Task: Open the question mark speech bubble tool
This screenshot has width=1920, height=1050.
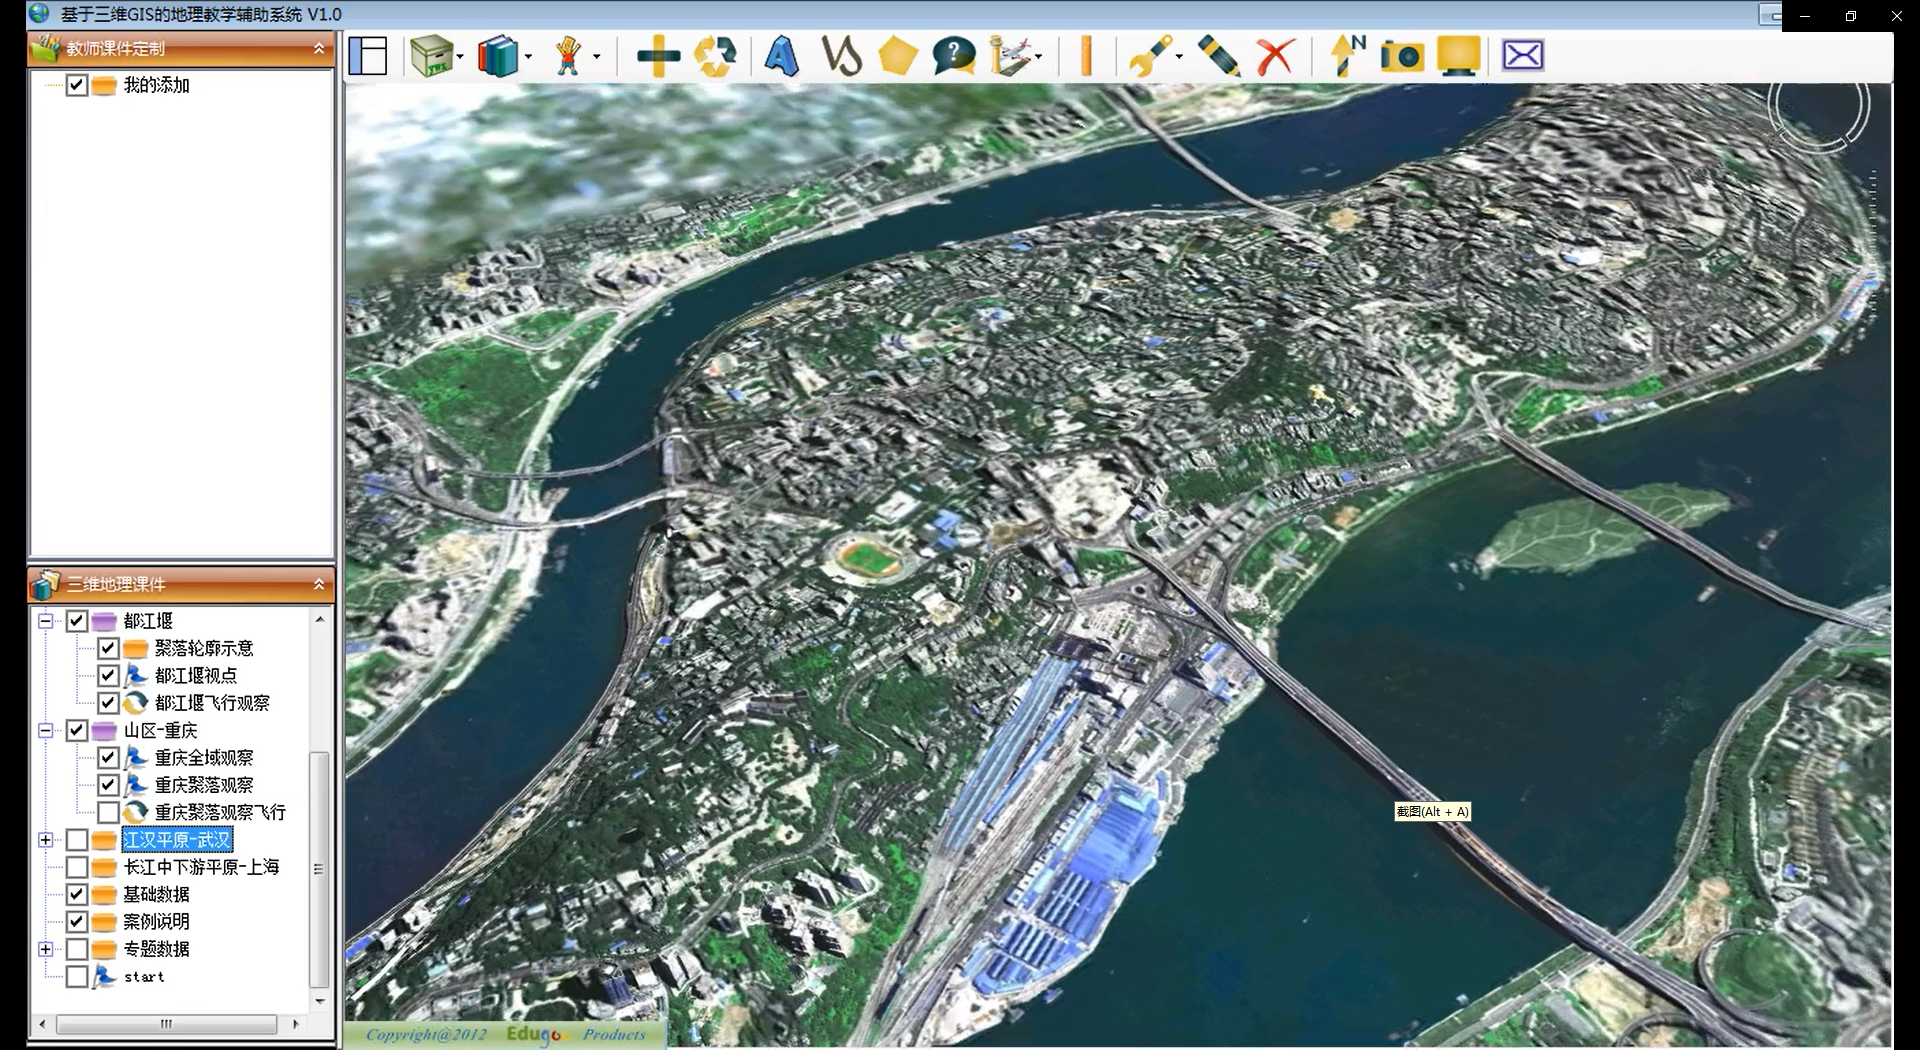Action: point(954,56)
